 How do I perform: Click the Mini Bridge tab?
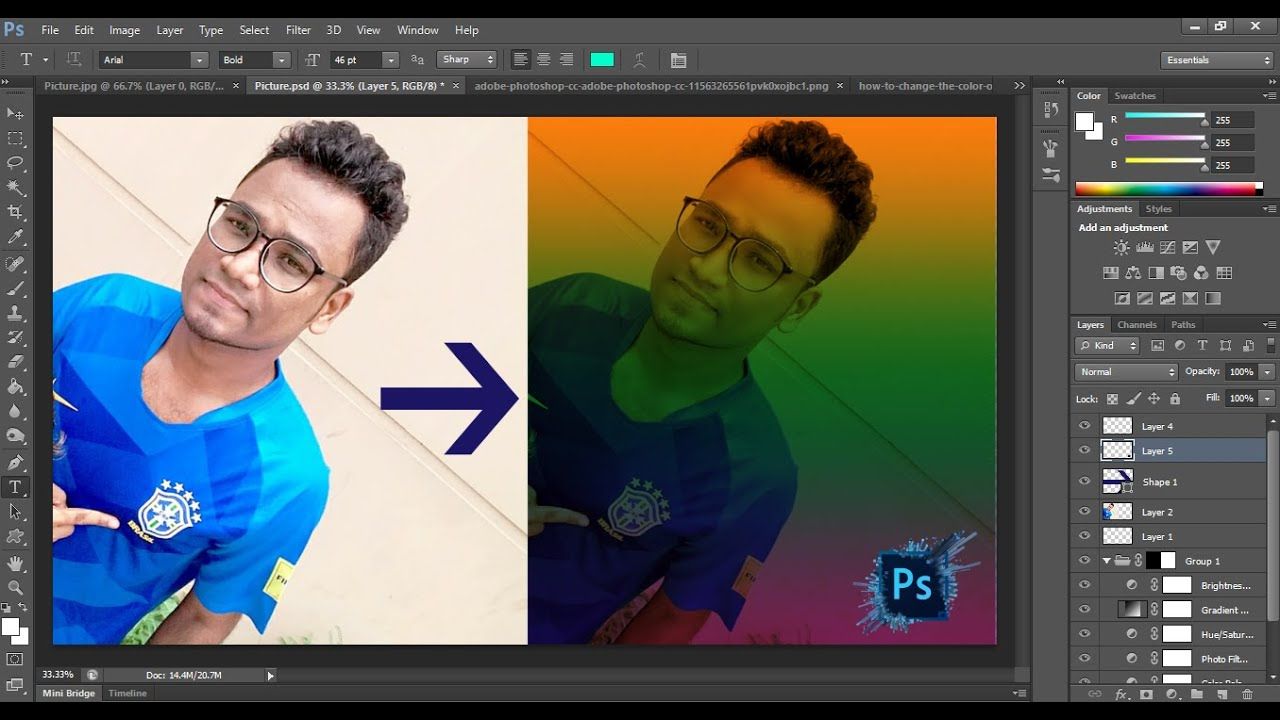[68, 693]
